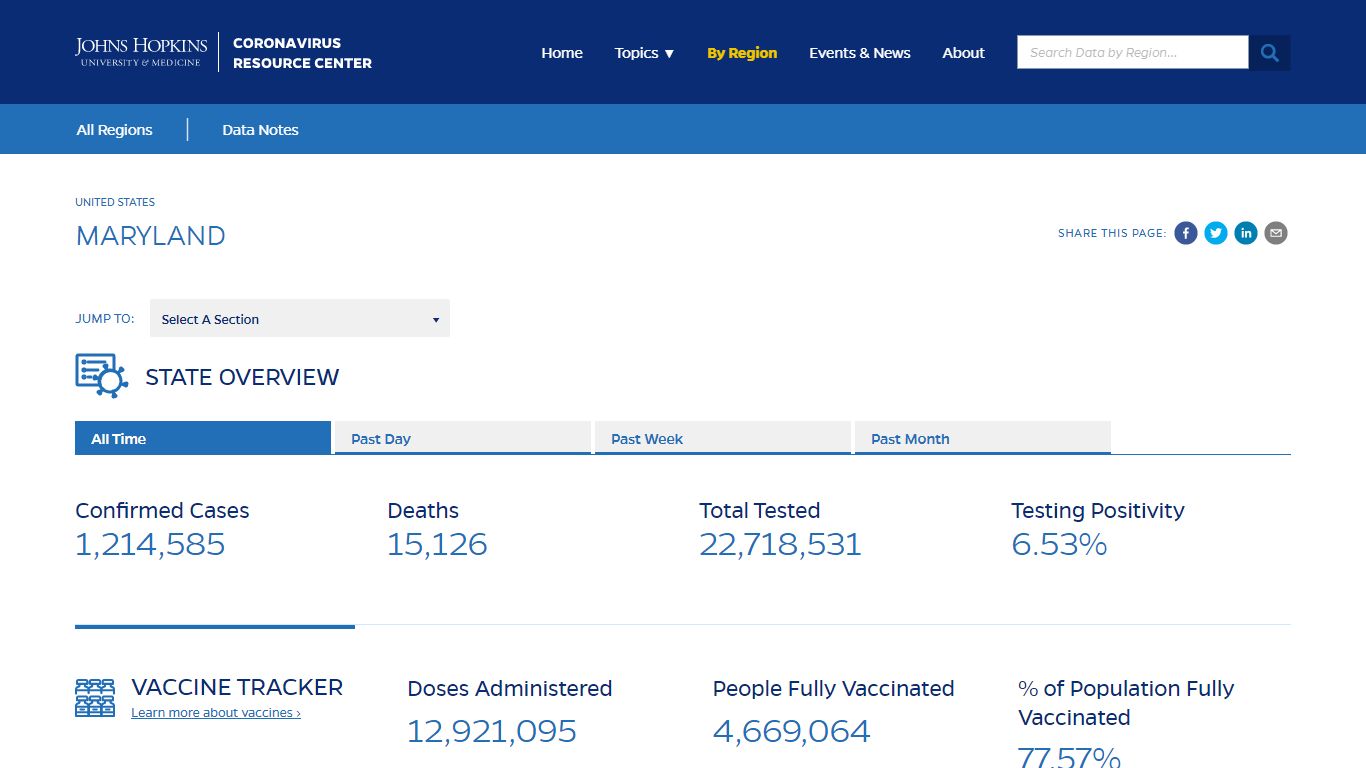Viewport: 1366px width, 768px height.
Task: Click Coronavirus Resource Center title
Action: [x=302, y=53]
